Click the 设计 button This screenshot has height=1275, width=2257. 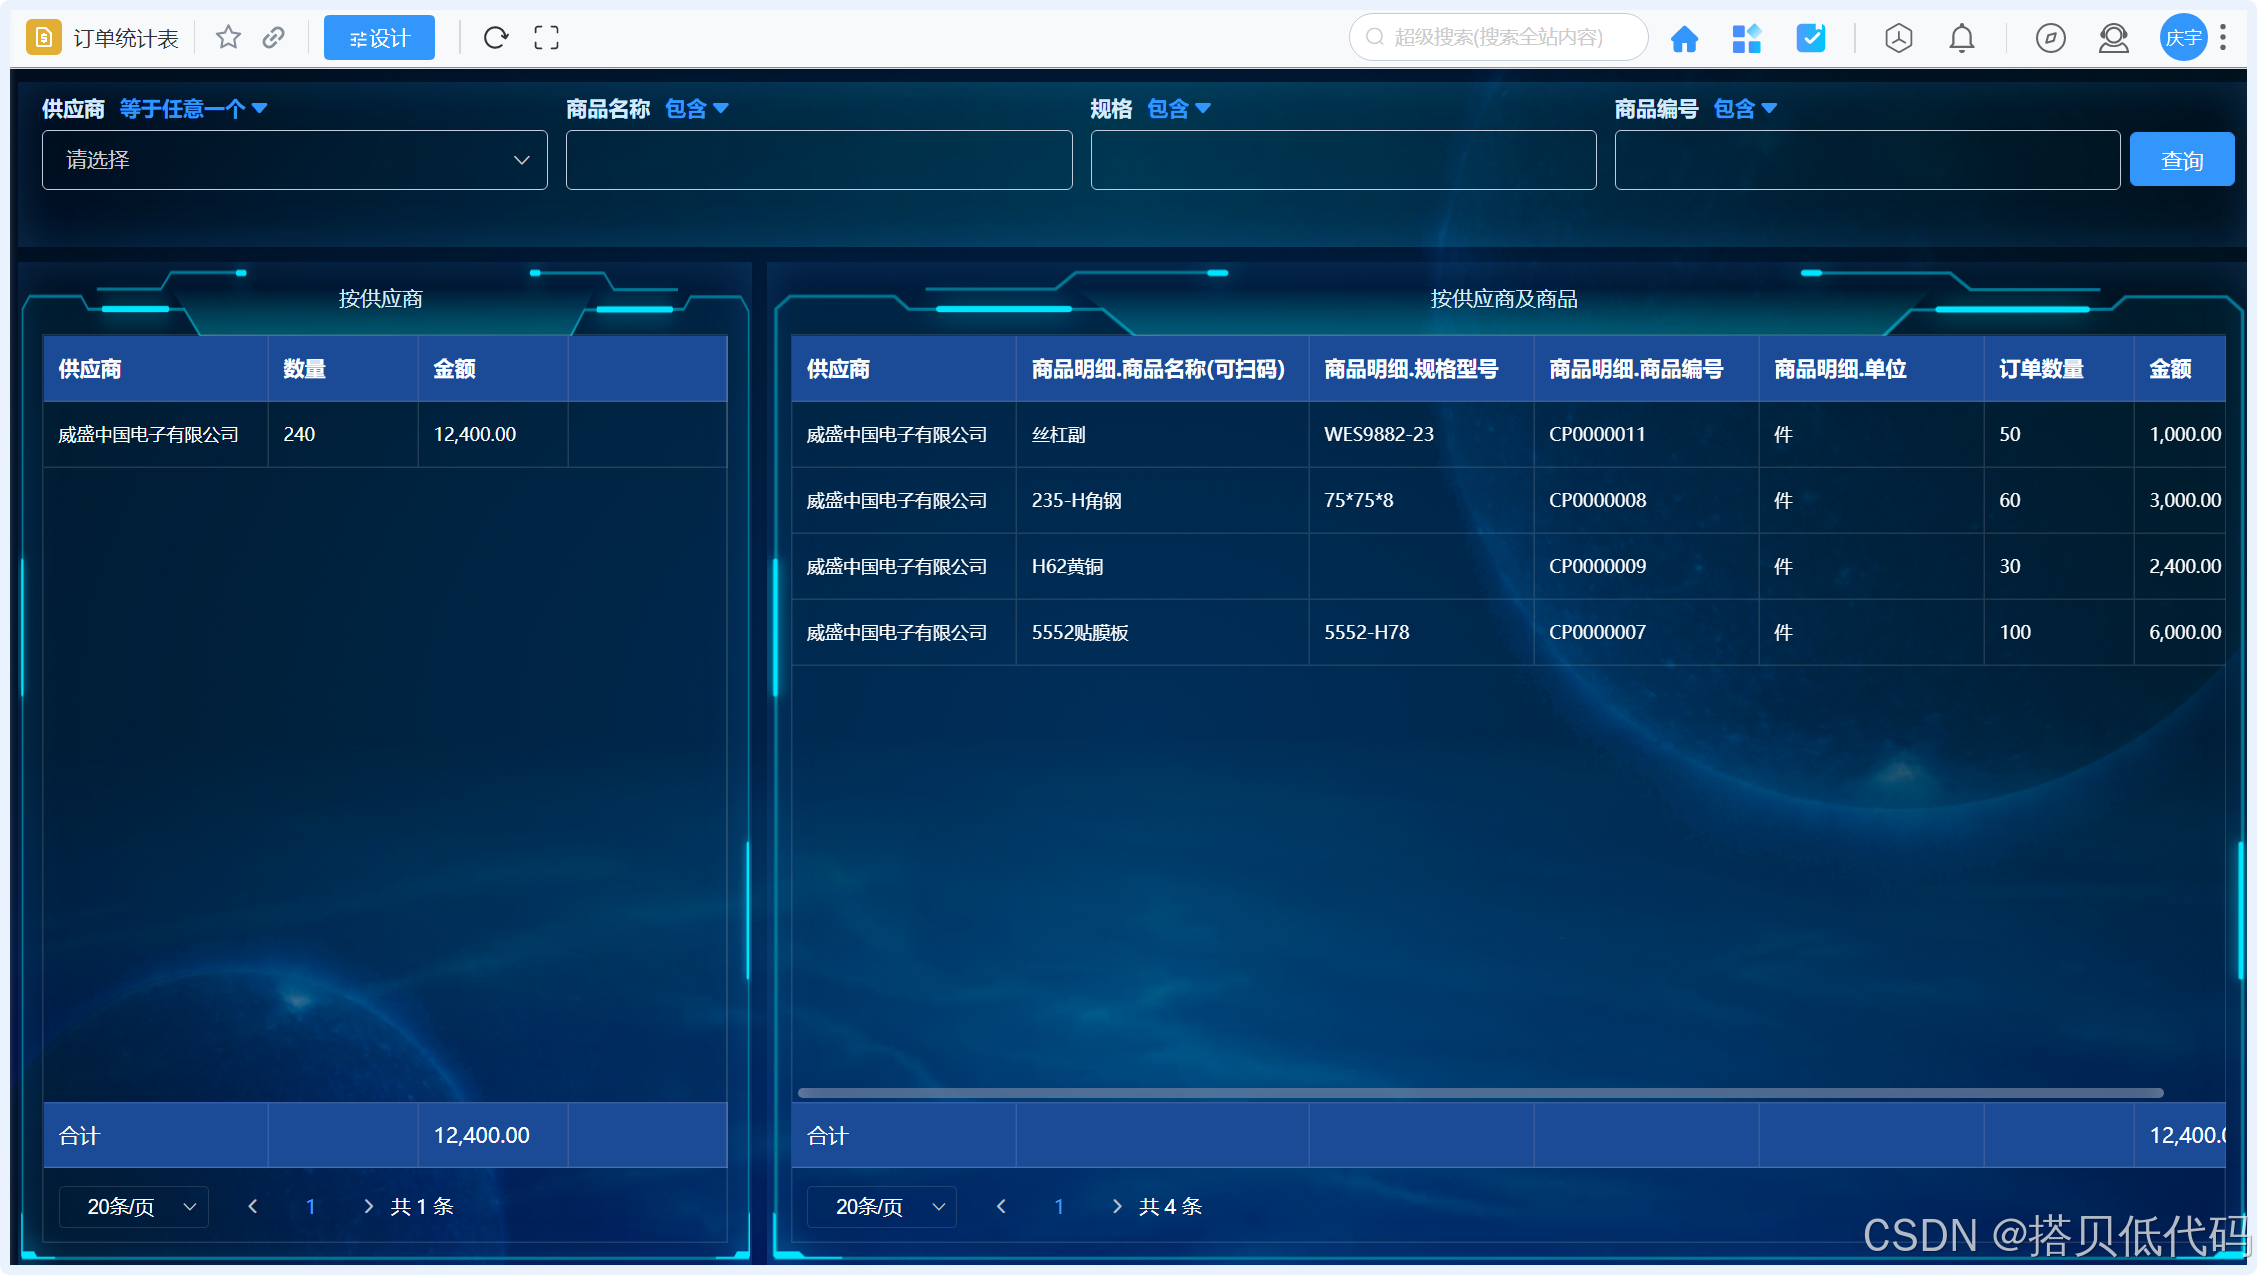pos(379,38)
